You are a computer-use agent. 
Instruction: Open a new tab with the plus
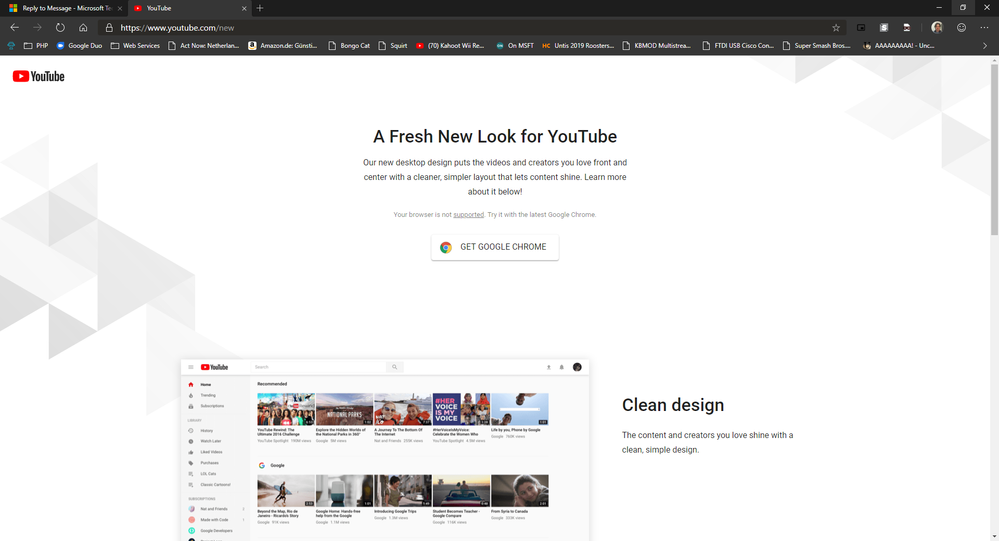tap(259, 8)
